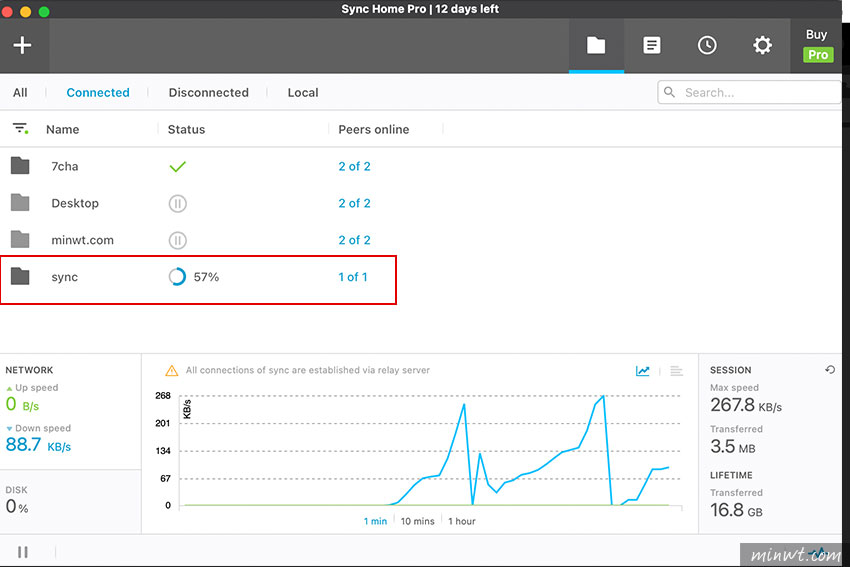Select the Desktop folder name
The height and width of the screenshot is (567, 850).
pos(75,203)
